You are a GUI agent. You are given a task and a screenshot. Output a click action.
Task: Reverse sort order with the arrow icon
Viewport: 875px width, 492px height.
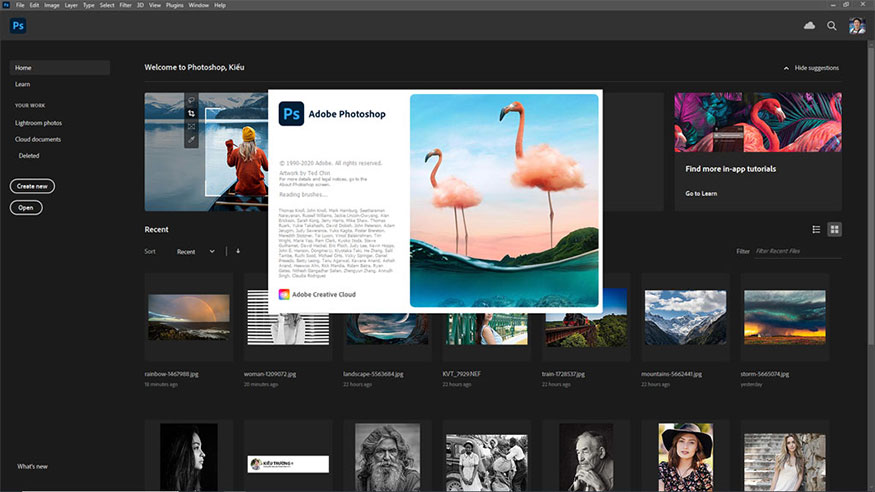[238, 252]
